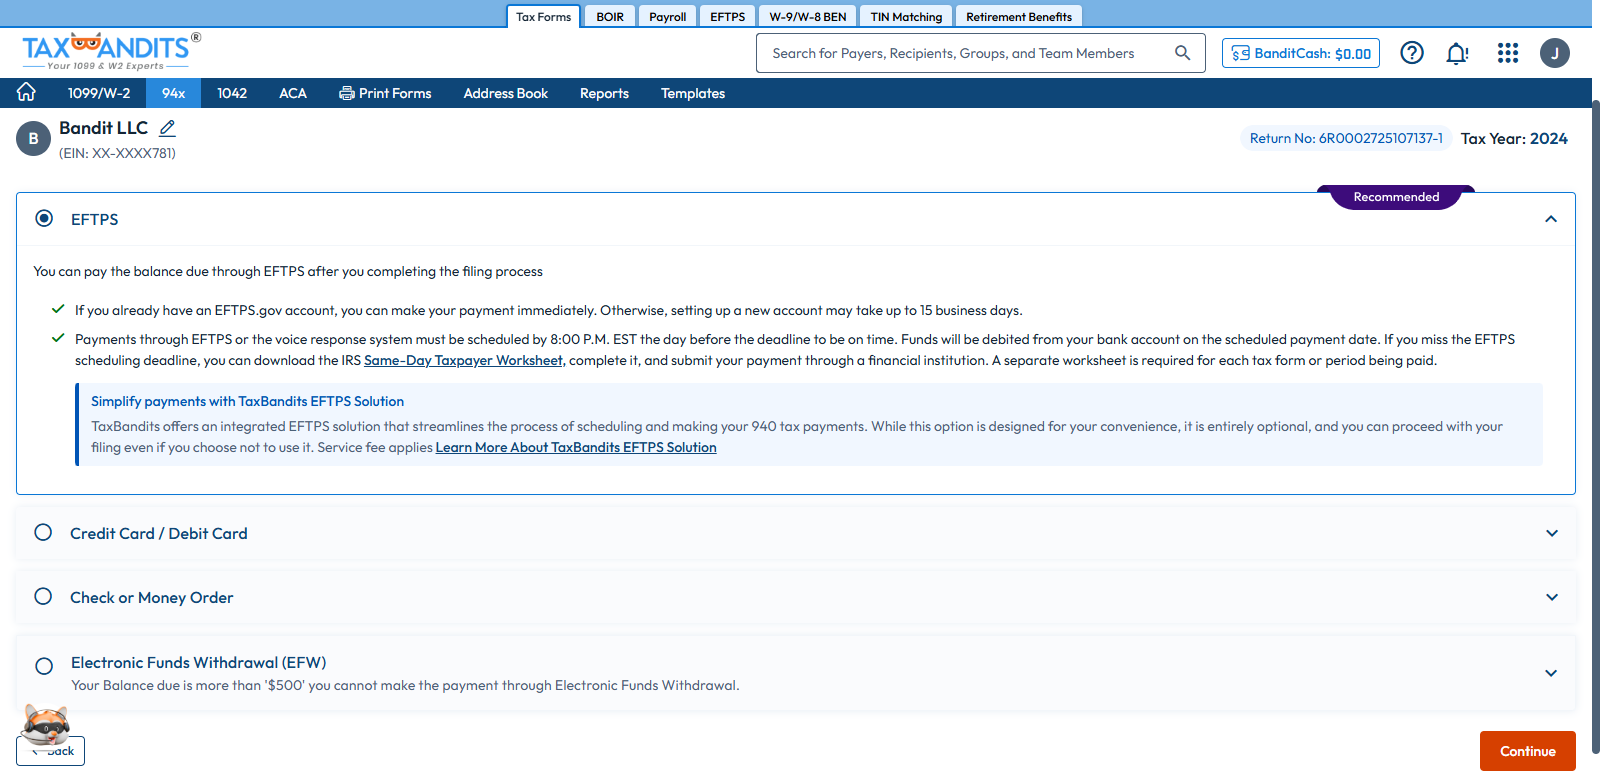1600x773 pixels.
Task: Open the notifications bell icon
Action: [1457, 53]
